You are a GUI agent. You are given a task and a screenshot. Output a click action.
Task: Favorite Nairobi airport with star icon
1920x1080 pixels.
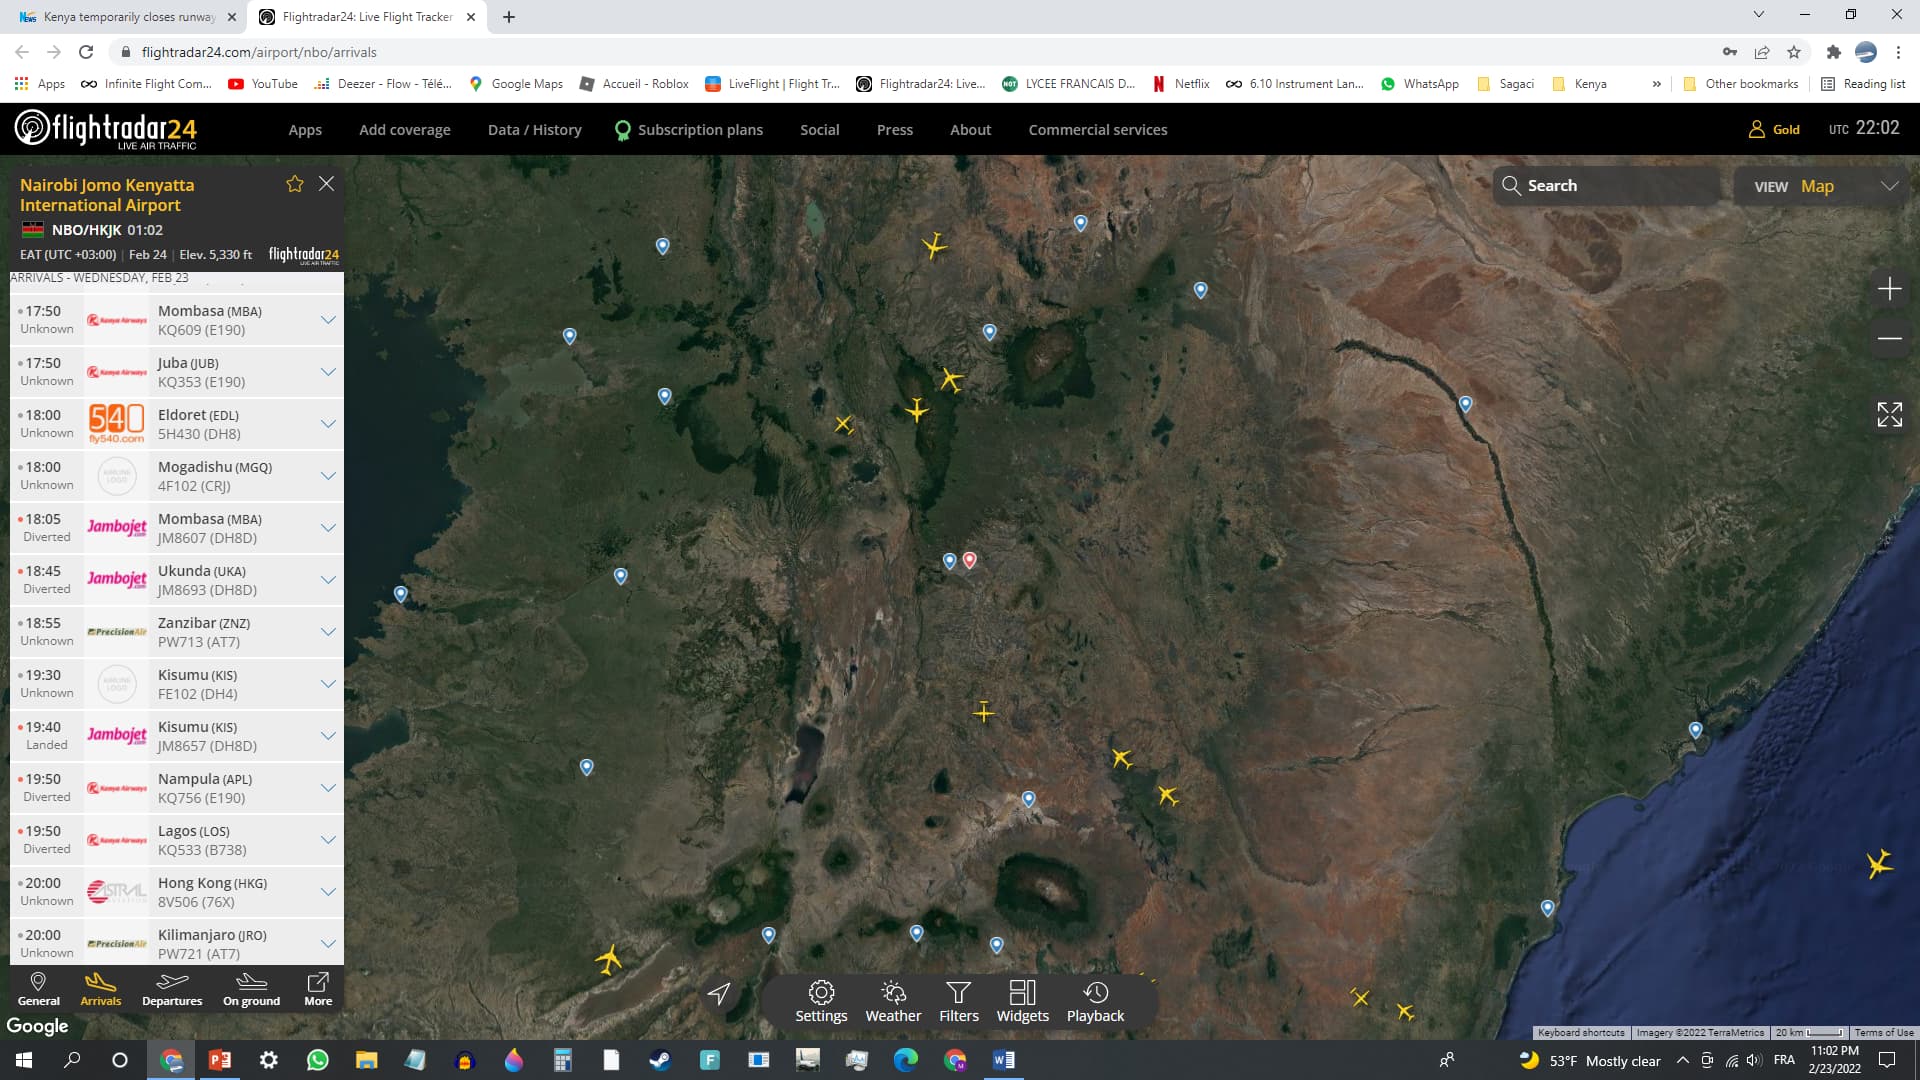click(295, 184)
